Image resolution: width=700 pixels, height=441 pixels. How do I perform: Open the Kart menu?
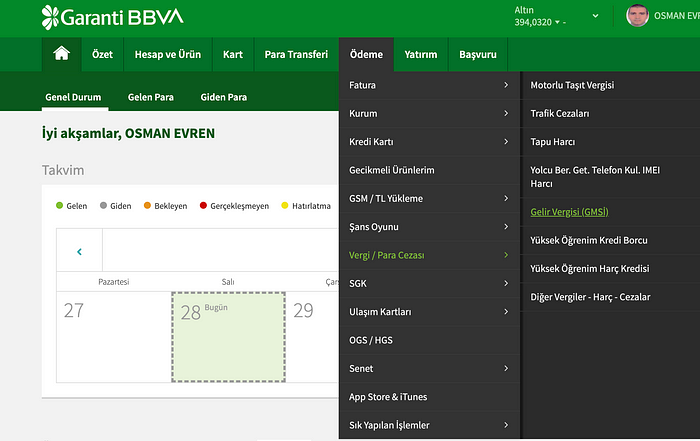tap(233, 54)
